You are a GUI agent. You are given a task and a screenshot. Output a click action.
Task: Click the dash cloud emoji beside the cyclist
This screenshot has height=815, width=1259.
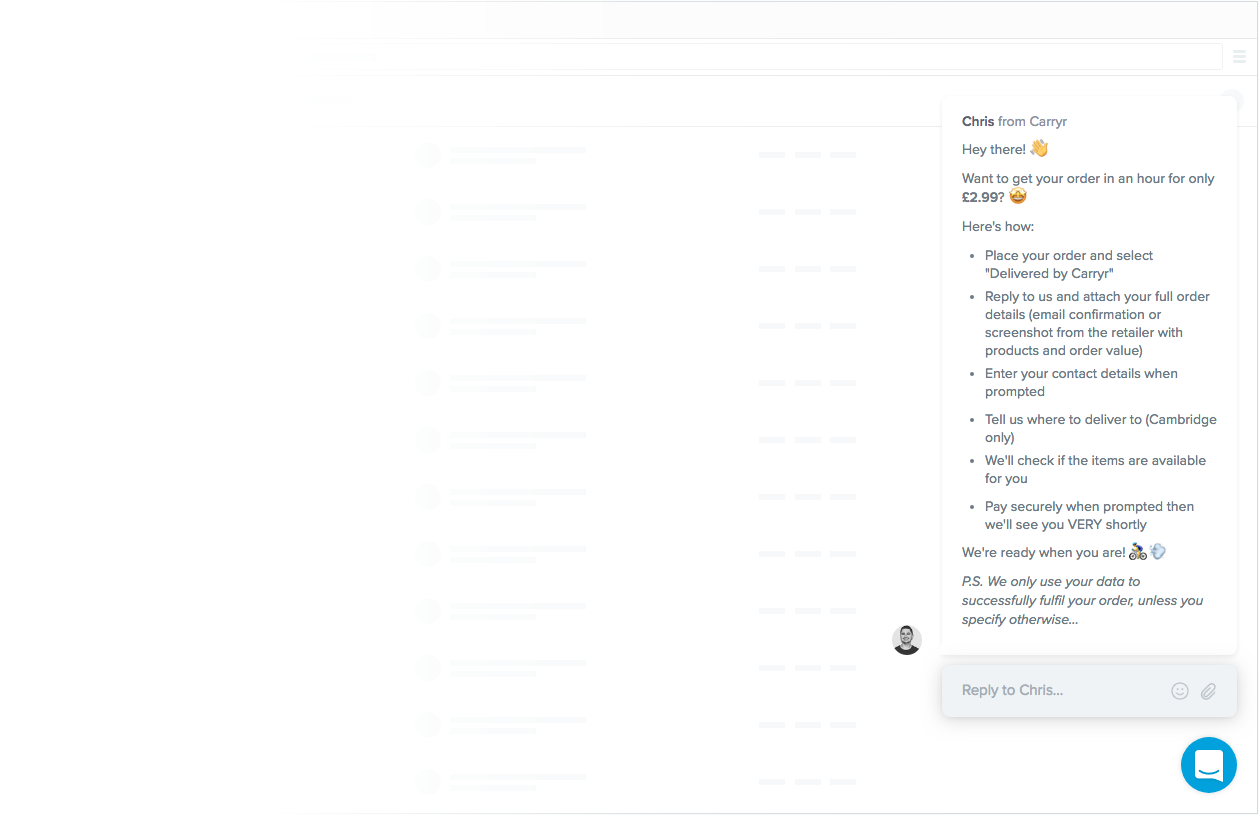coord(1158,551)
